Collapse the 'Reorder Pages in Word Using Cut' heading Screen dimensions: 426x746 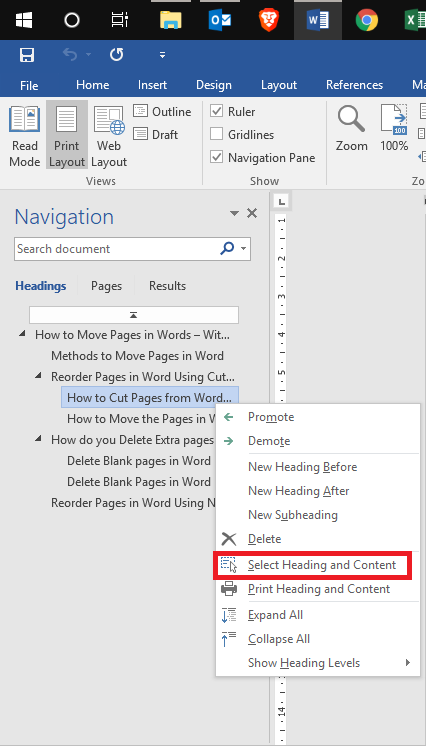38,376
